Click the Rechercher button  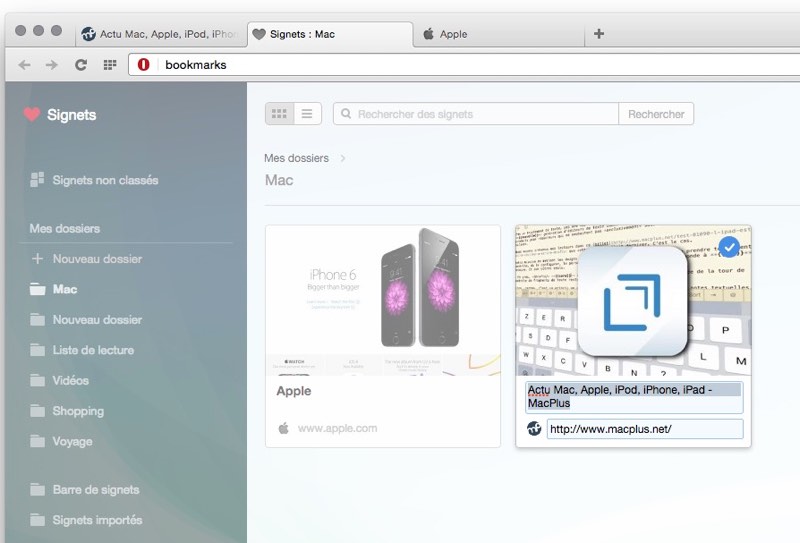click(656, 114)
